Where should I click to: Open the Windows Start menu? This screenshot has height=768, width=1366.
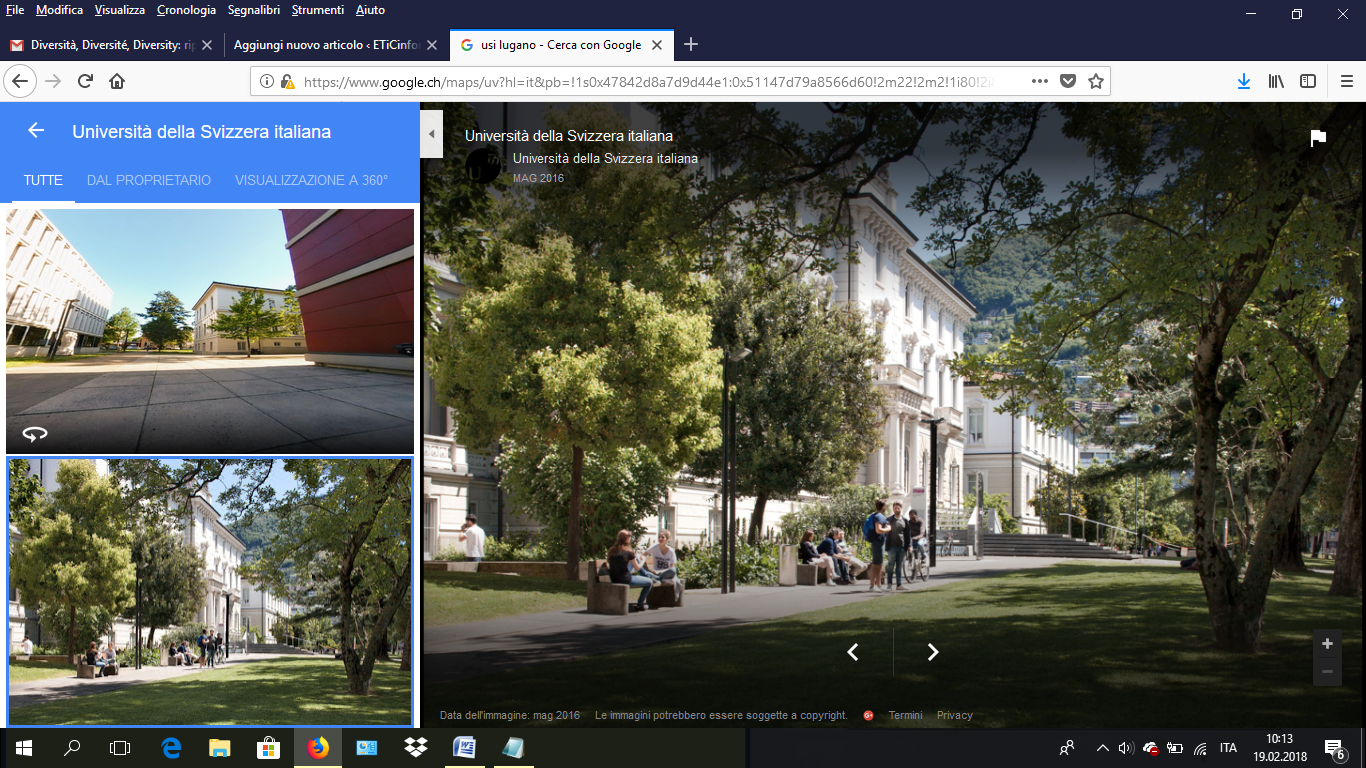click(24, 748)
